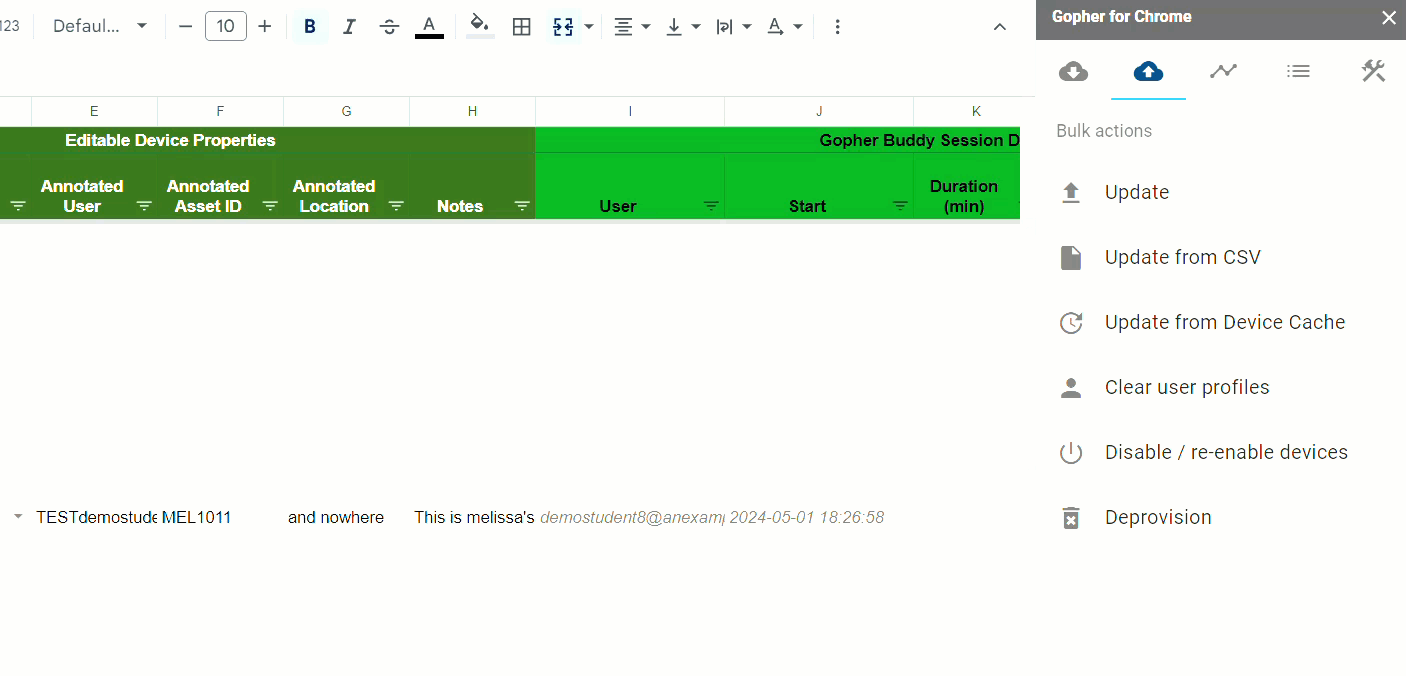Open the text color picker
Image resolution: width=1406 pixels, height=676 pixels.
pyautogui.click(x=429, y=26)
